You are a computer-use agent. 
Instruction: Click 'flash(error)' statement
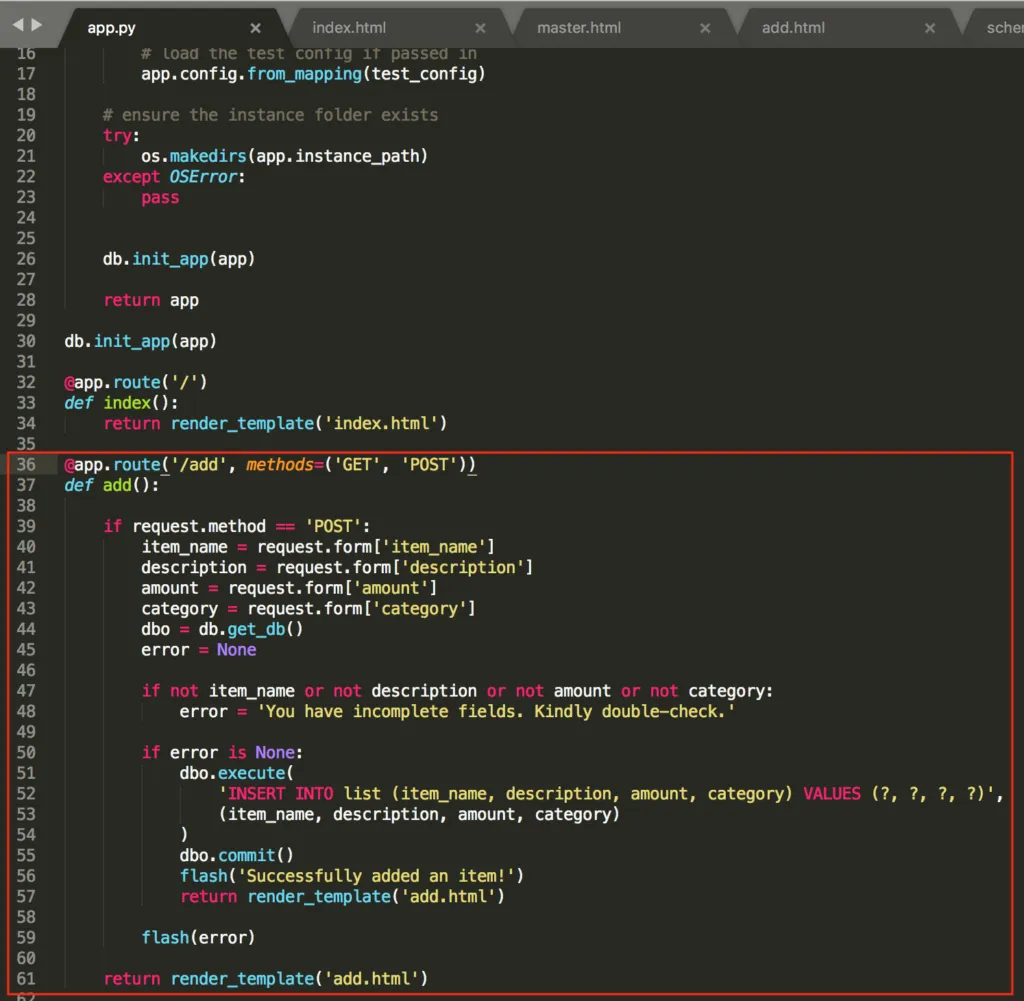pos(198,937)
